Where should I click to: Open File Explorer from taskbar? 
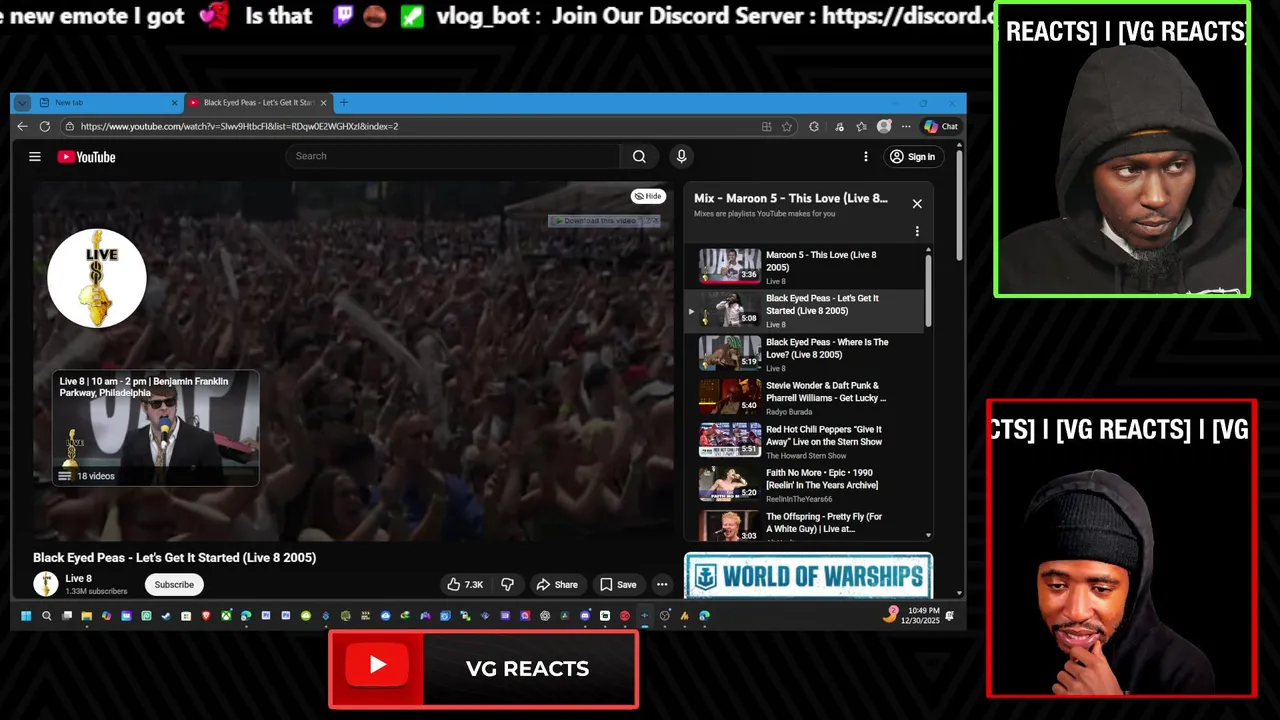pos(86,616)
